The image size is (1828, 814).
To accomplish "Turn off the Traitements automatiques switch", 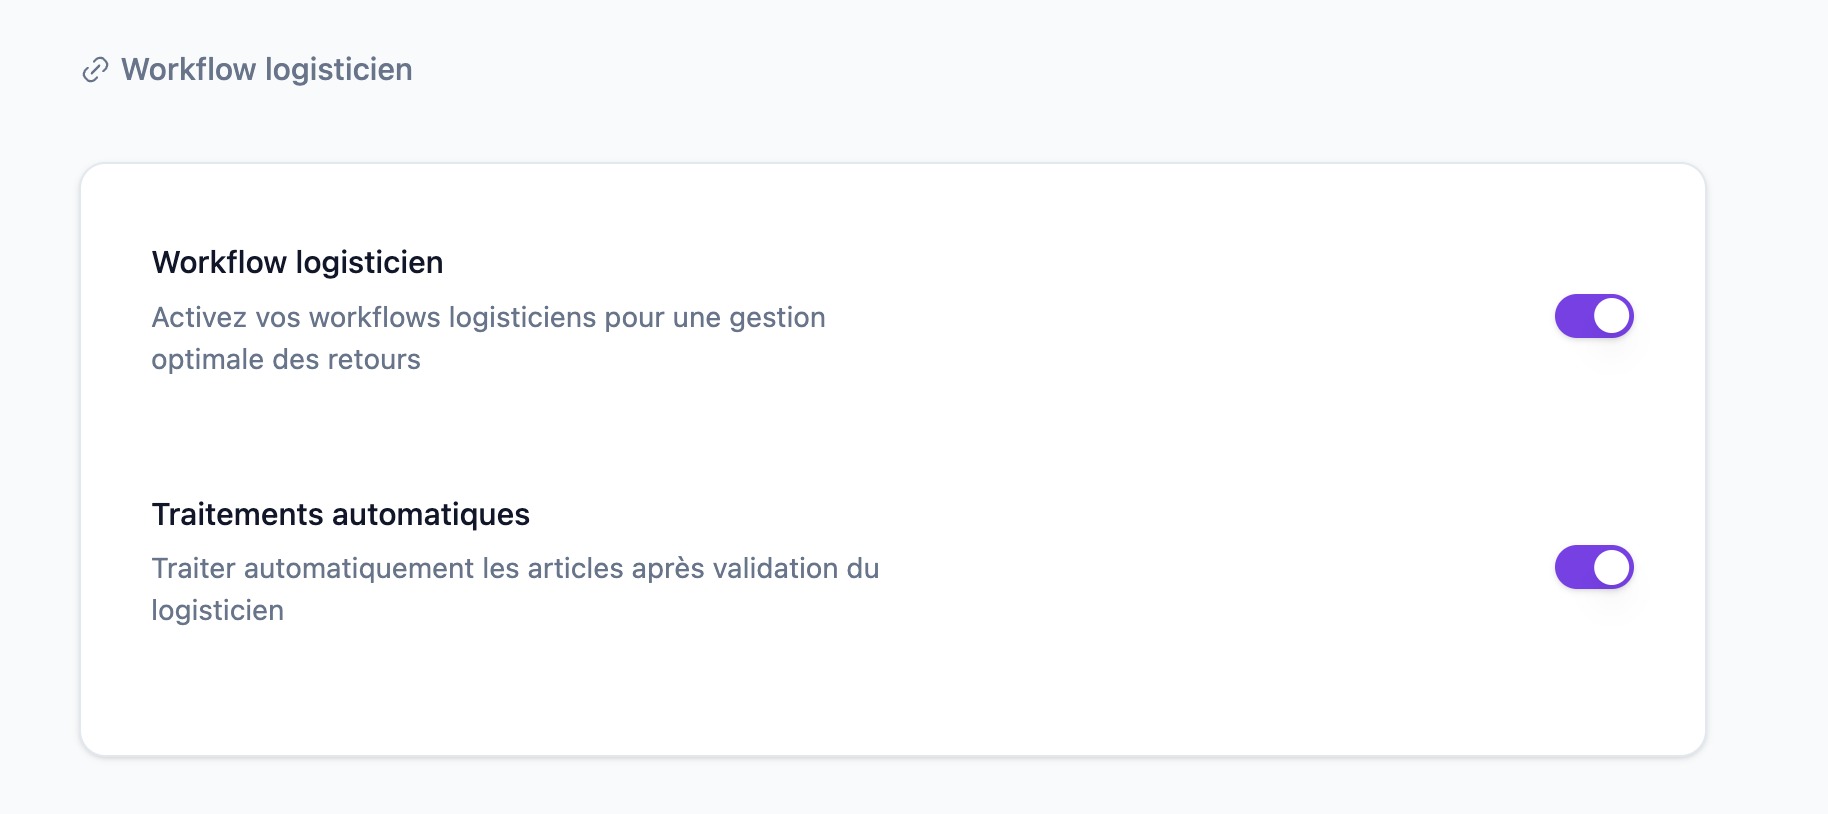I will 1594,567.
